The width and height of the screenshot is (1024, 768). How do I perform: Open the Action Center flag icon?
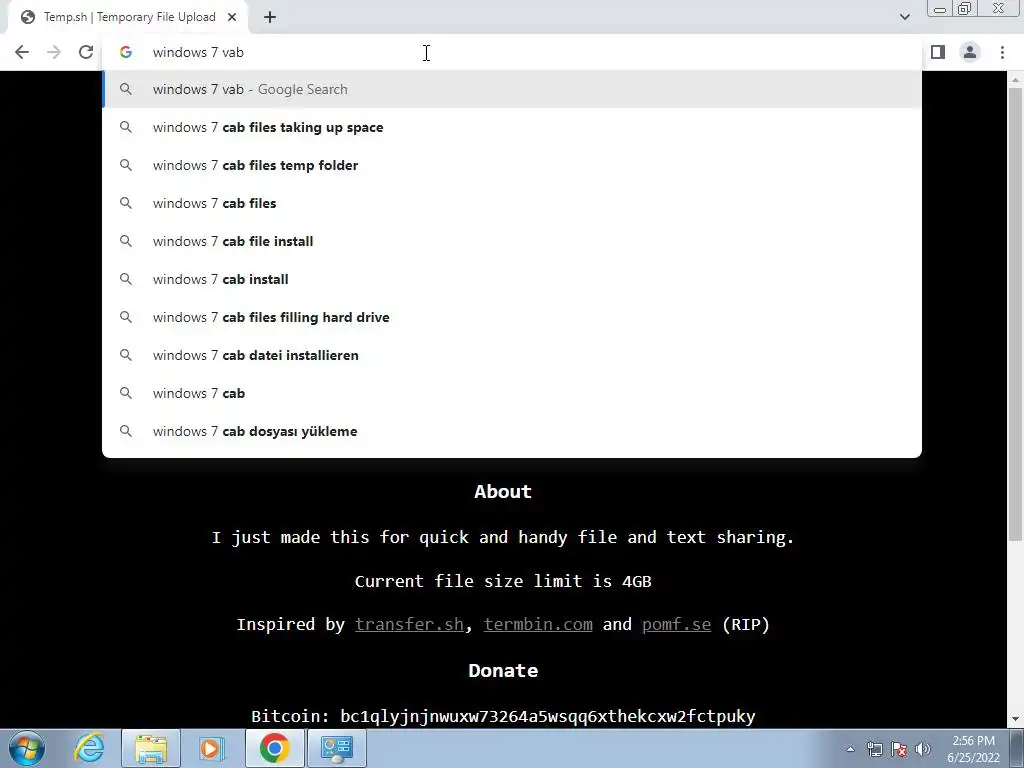899,749
